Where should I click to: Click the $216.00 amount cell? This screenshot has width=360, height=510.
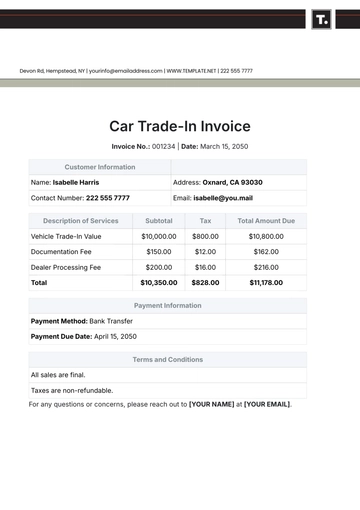coord(266,267)
